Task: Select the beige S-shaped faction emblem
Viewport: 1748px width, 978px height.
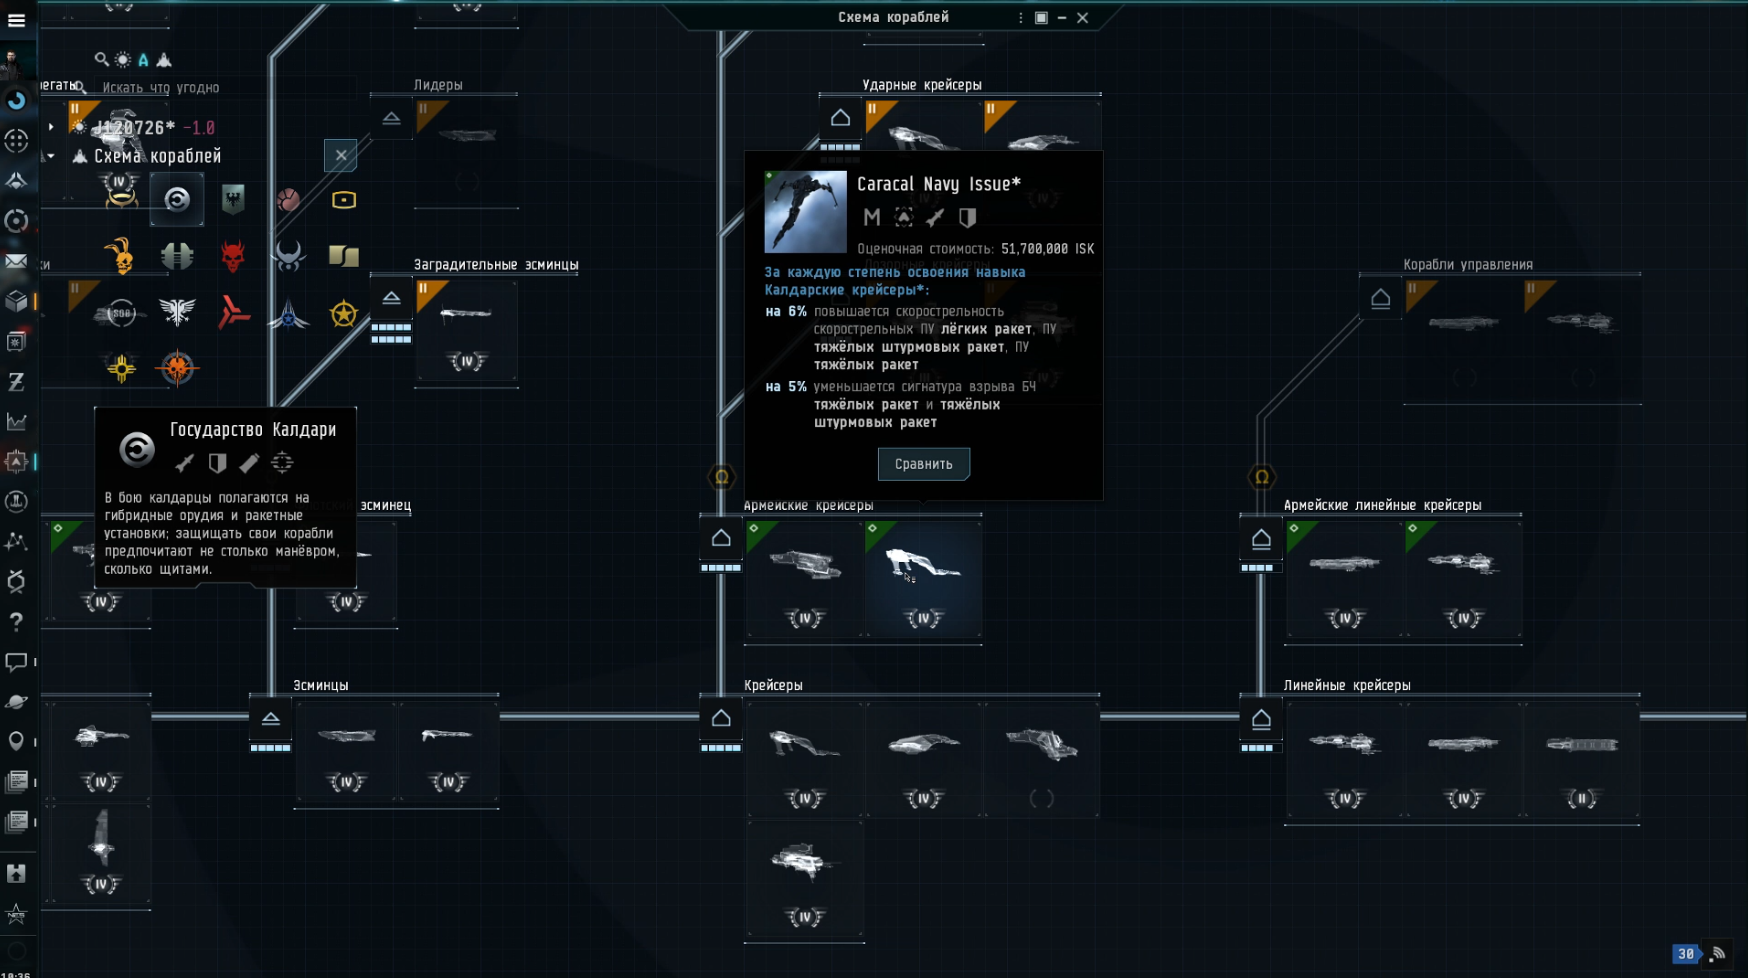Action: tap(344, 256)
